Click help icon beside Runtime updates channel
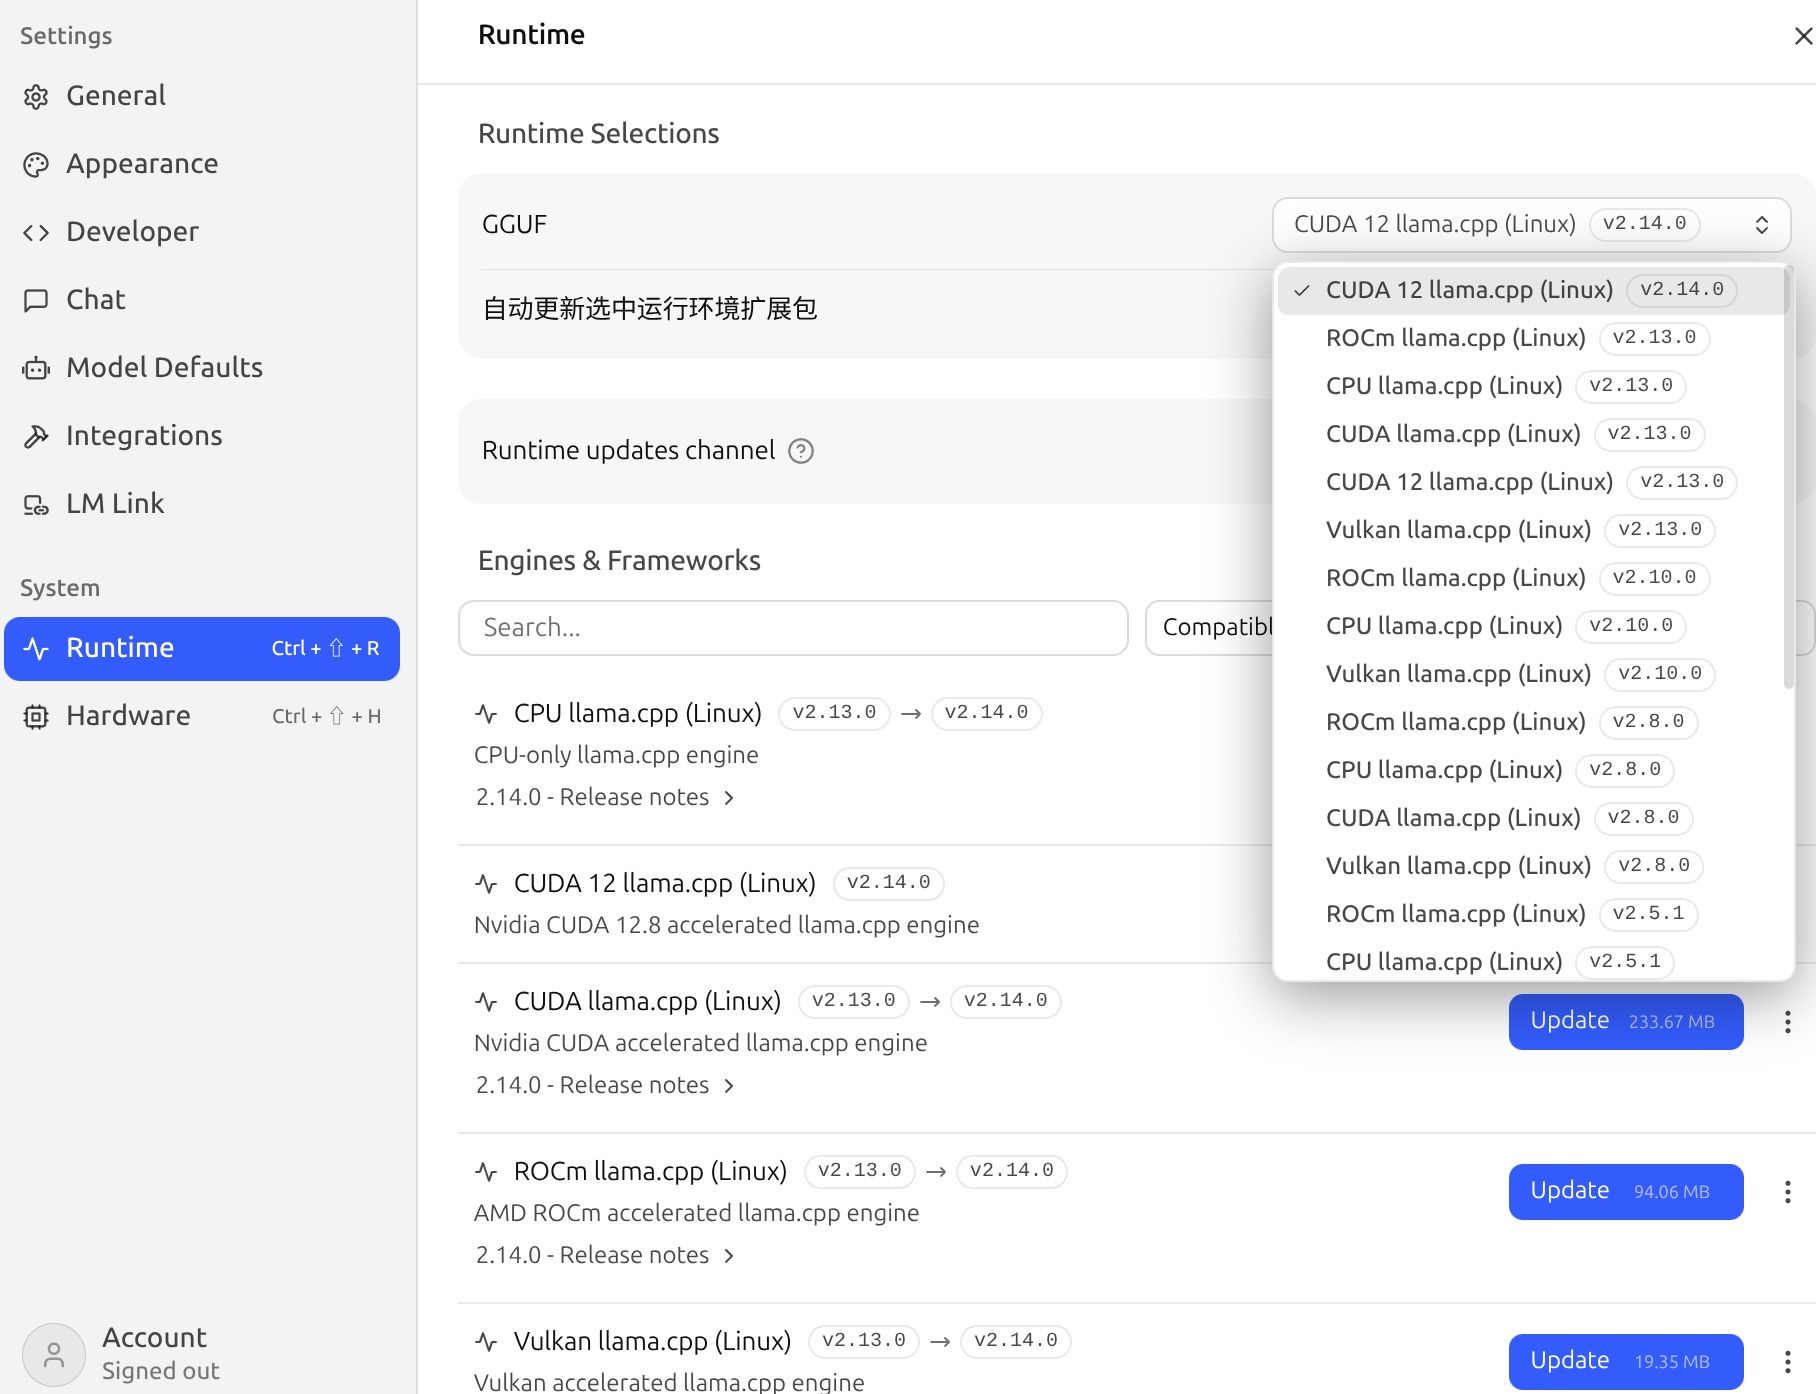This screenshot has width=1816, height=1394. pos(801,451)
